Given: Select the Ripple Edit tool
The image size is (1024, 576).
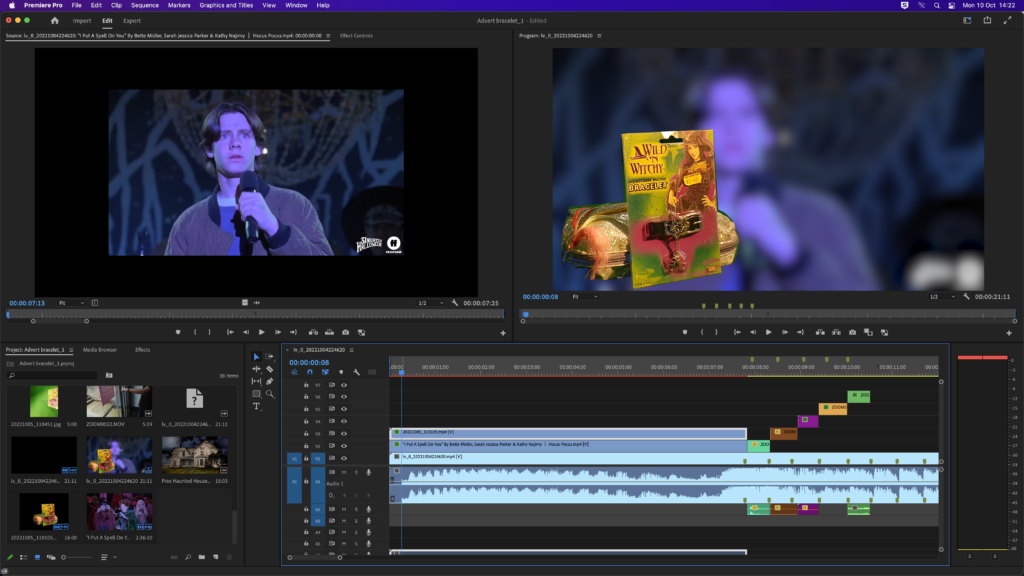Looking at the screenshot, I should 256,369.
